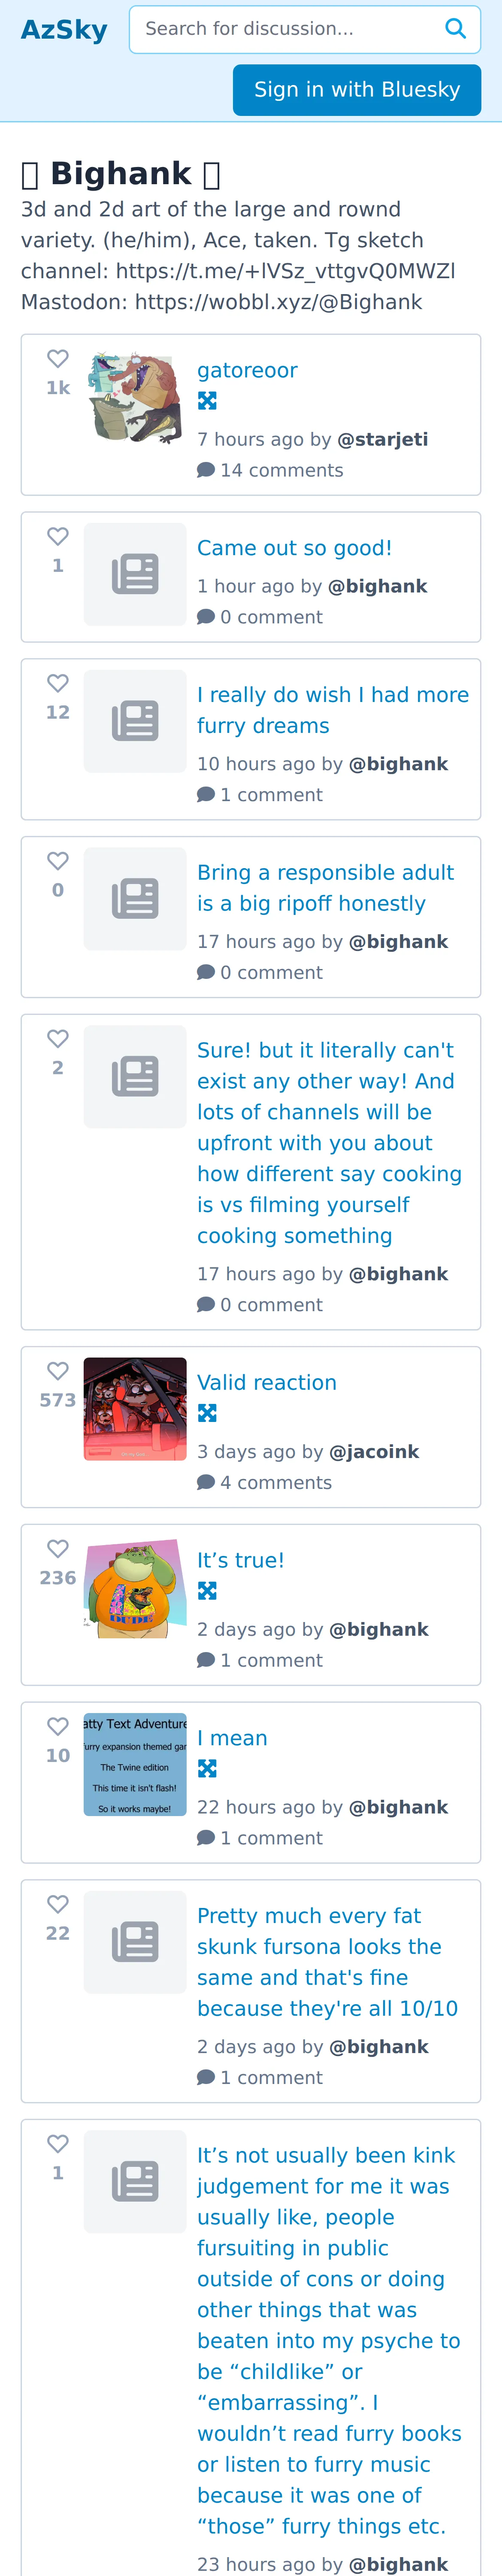Click comment bubble on '14 comments'
This screenshot has height=2576, width=502.
point(206,470)
